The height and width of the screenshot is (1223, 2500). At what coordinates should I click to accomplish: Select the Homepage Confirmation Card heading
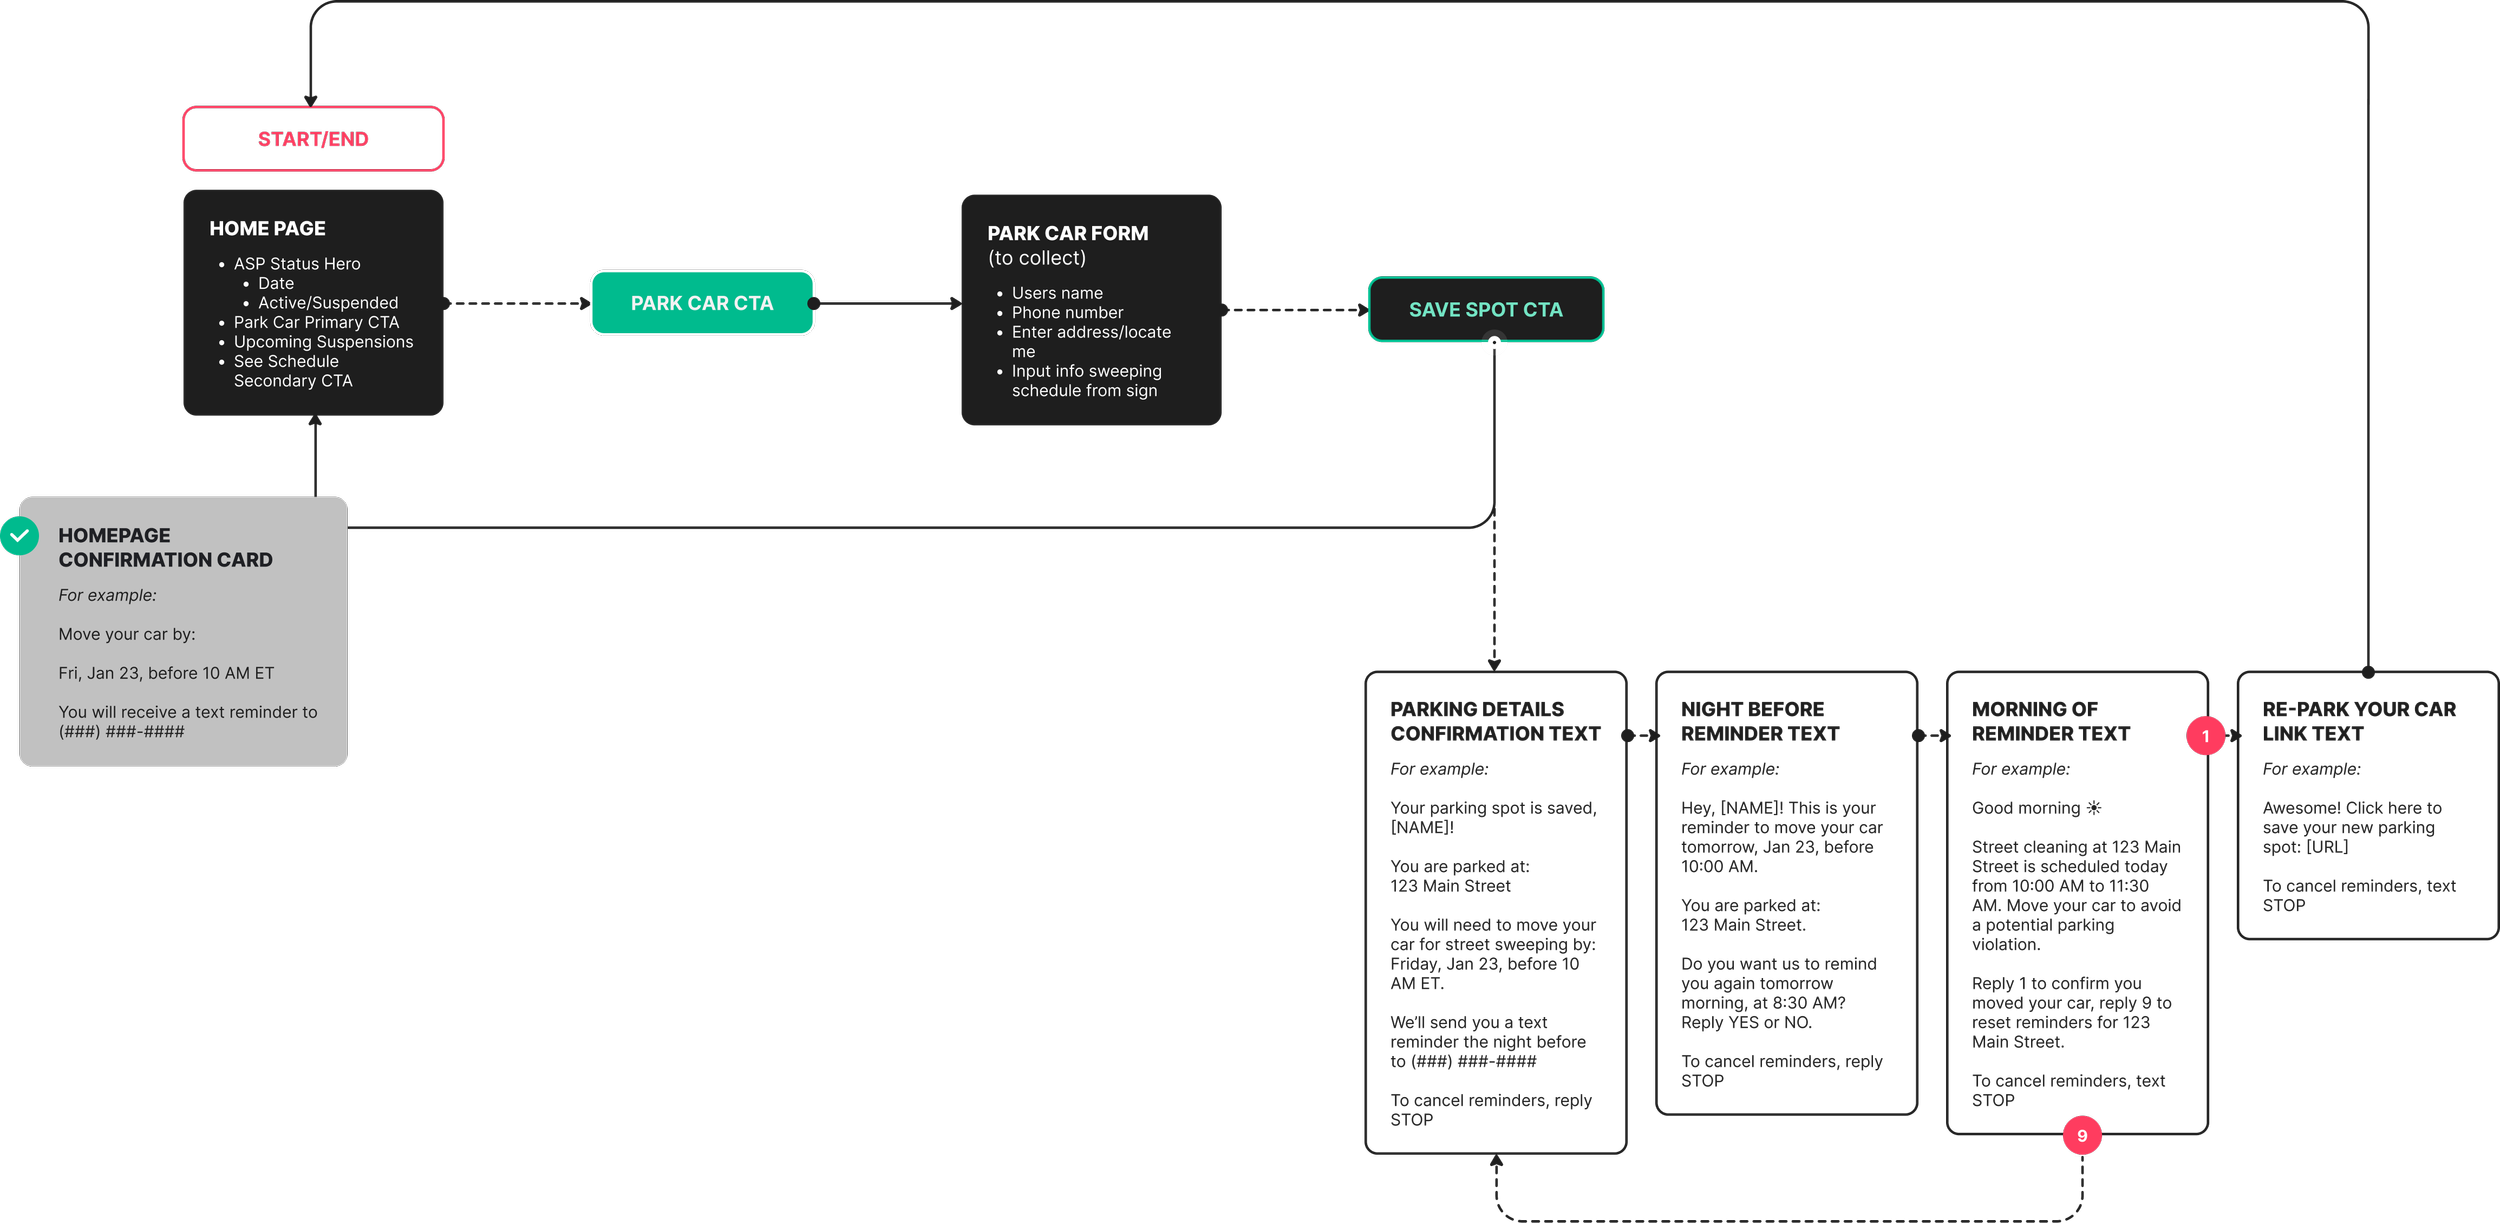165,547
